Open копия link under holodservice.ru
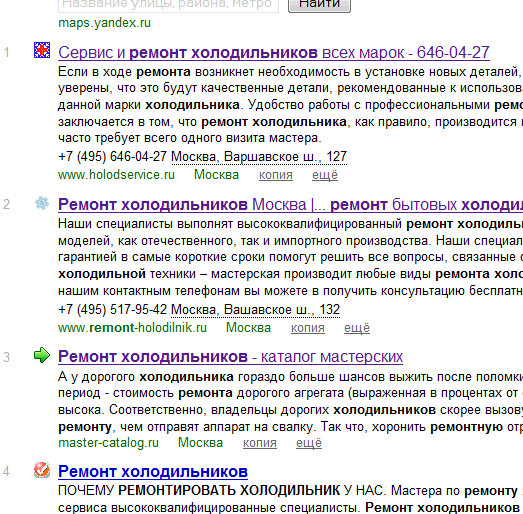The height and width of the screenshot is (514, 523). click(276, 175)
